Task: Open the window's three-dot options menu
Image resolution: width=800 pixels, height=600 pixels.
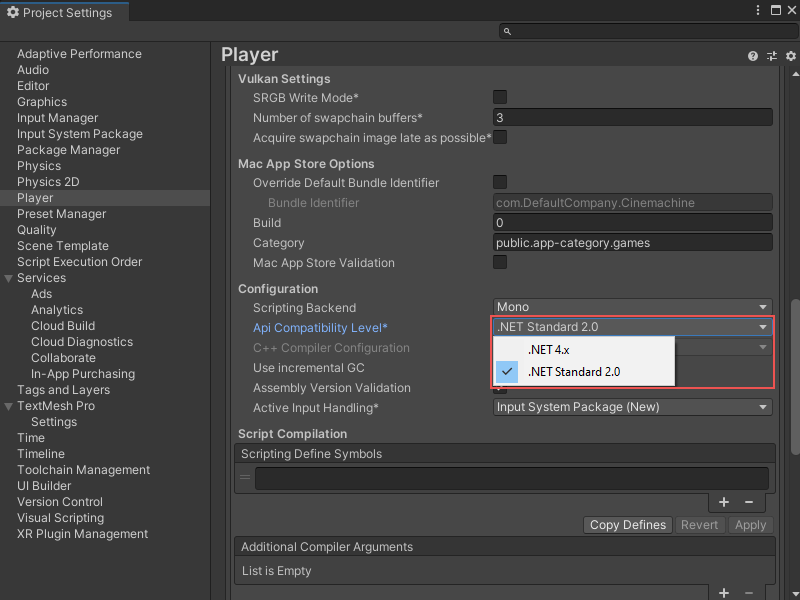Action: tap(758, 11)
